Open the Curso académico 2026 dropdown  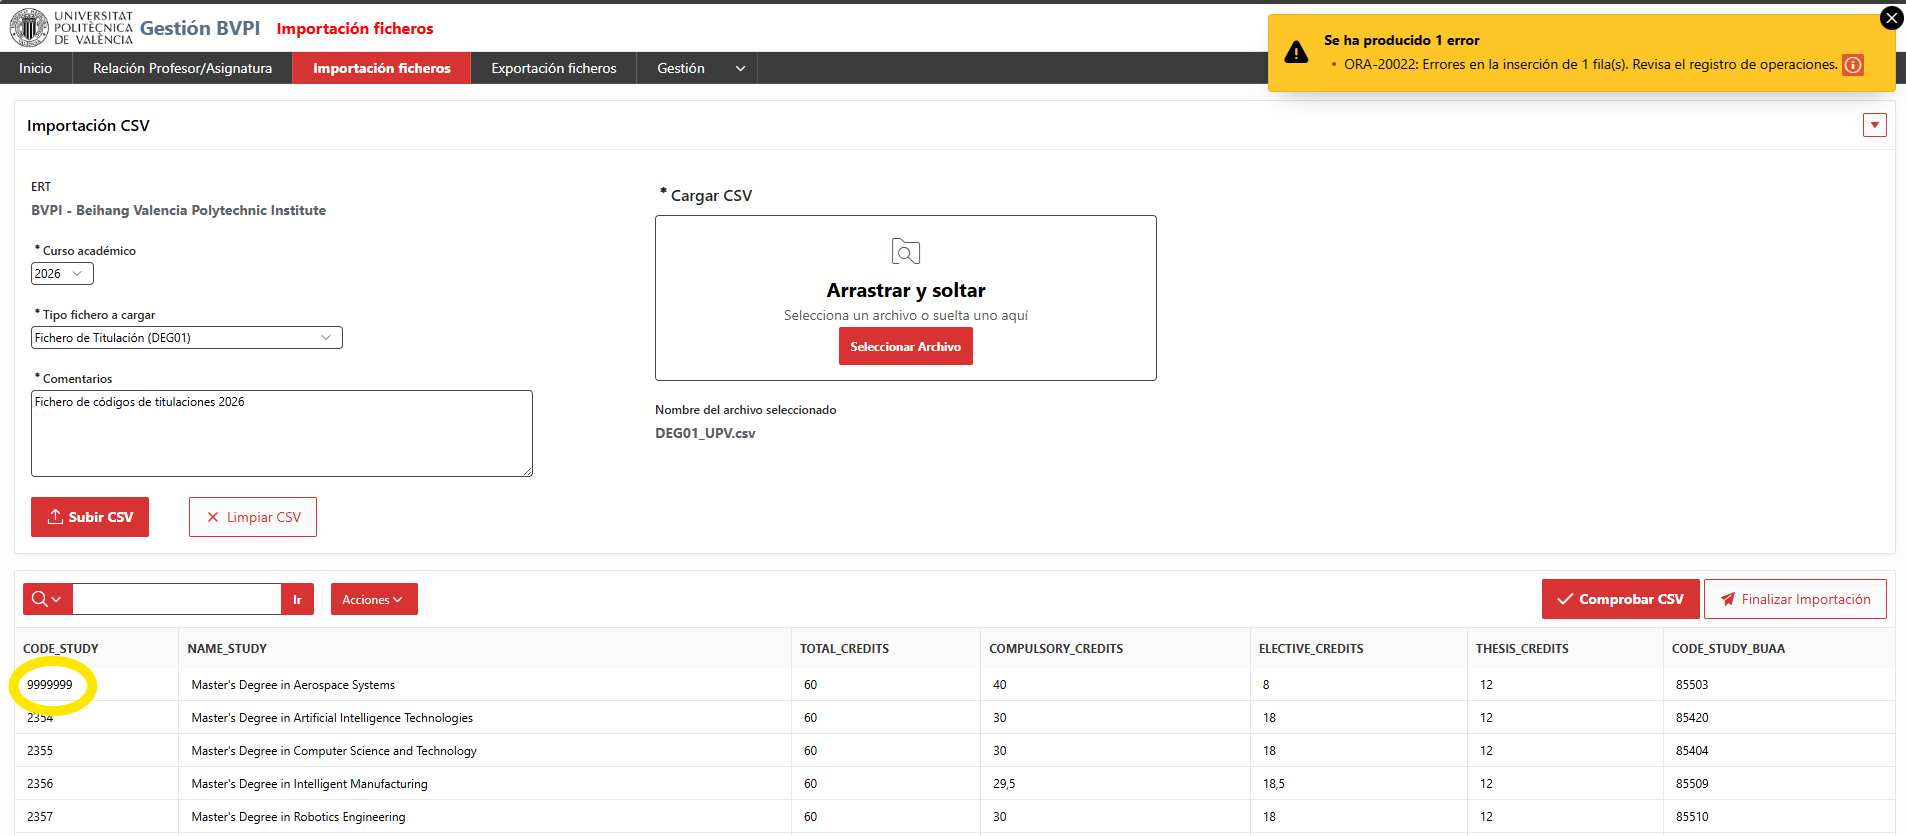point(62,273)
